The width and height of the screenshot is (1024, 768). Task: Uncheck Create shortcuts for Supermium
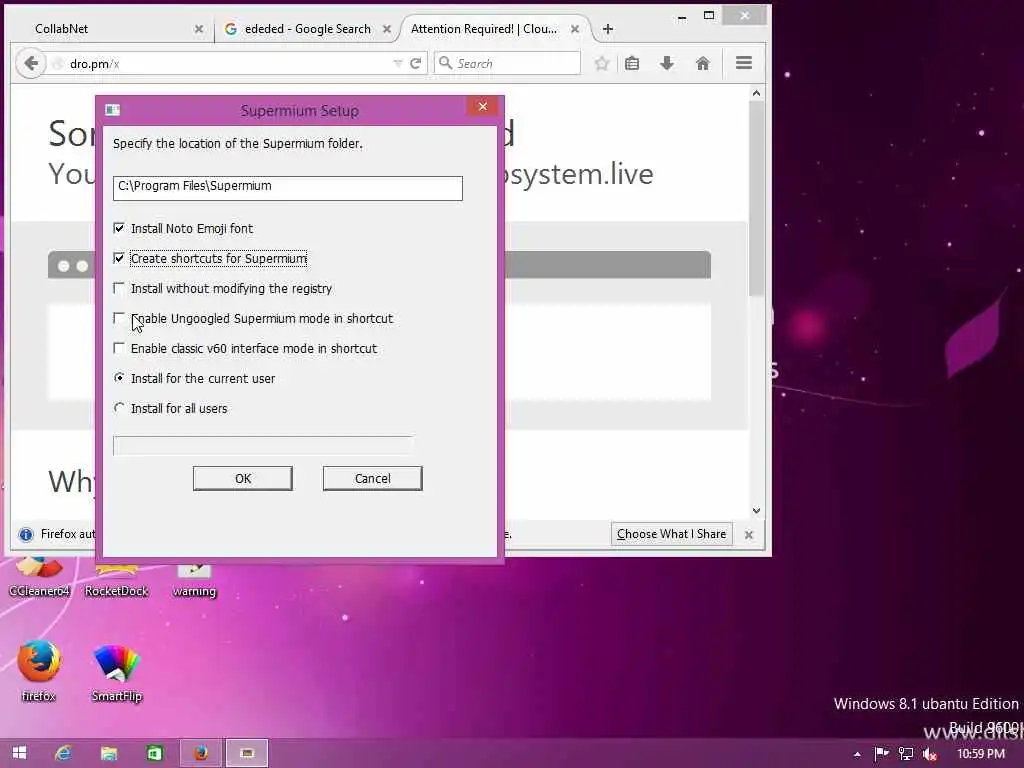(119, 258)
